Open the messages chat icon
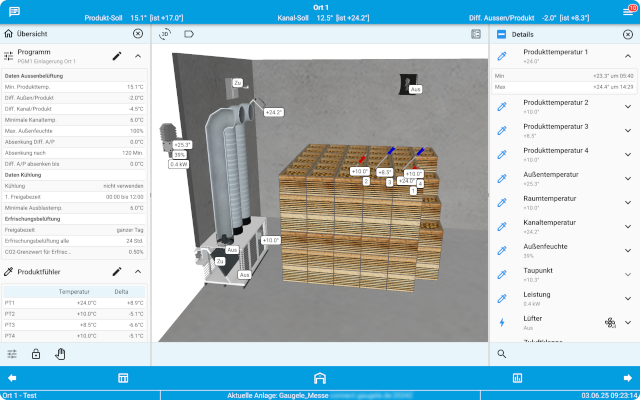 pyautogui.click(x=14, y=10)
